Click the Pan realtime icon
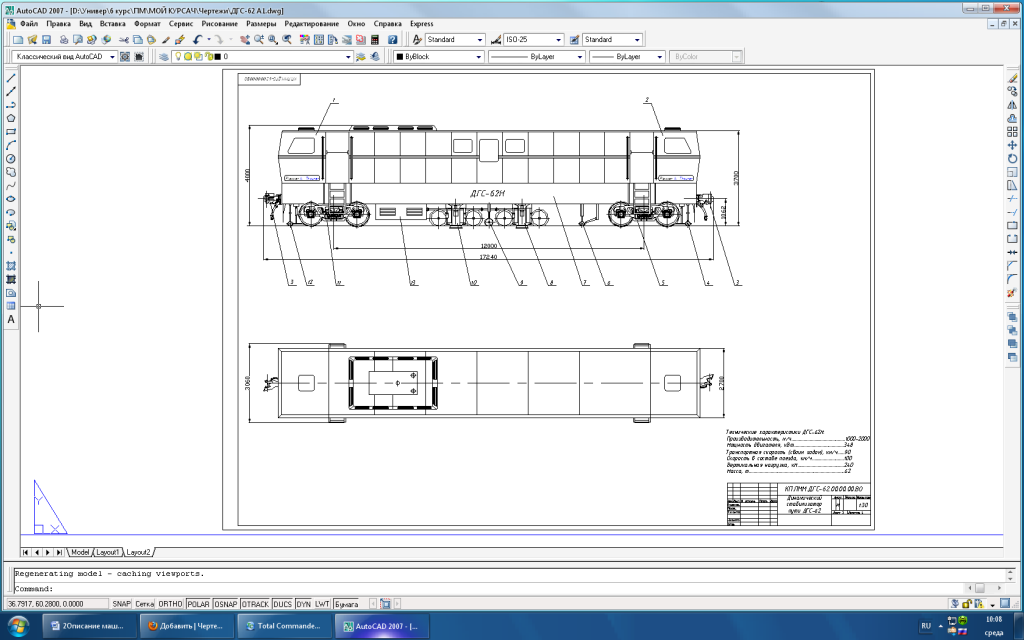1024x640 pixels. [245, 40]
